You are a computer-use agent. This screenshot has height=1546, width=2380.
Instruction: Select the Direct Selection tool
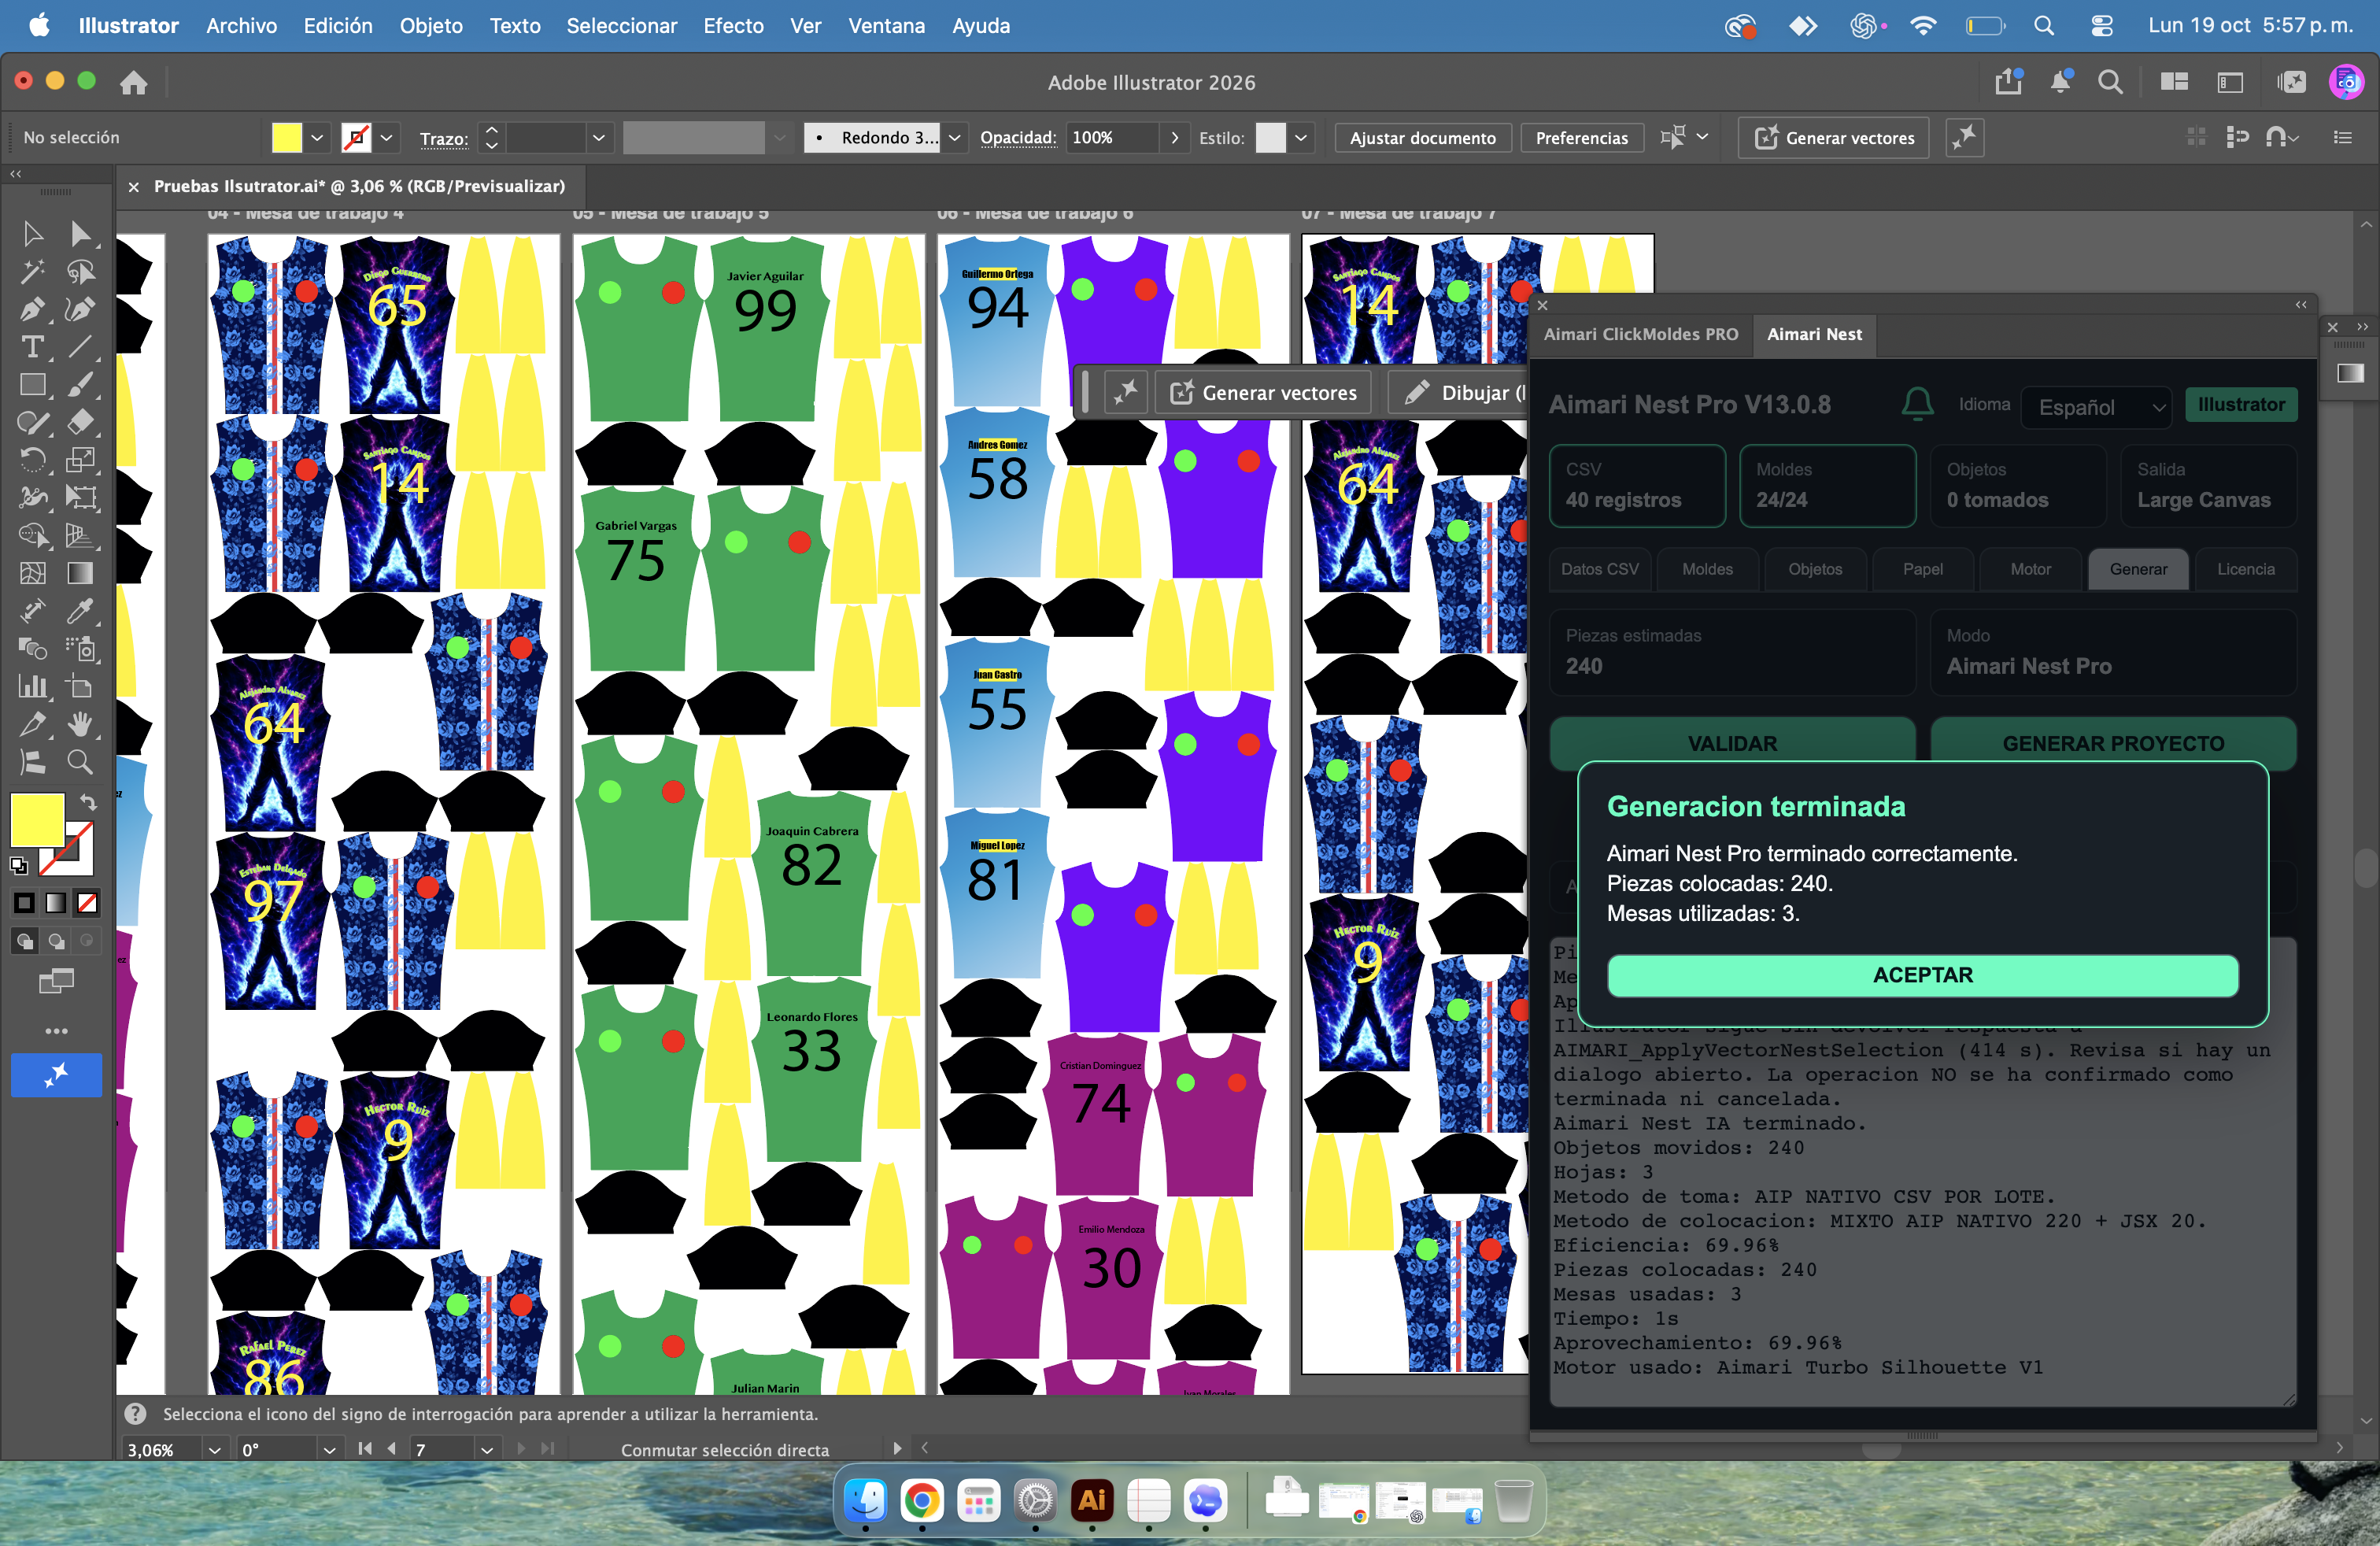click(80, 234)
